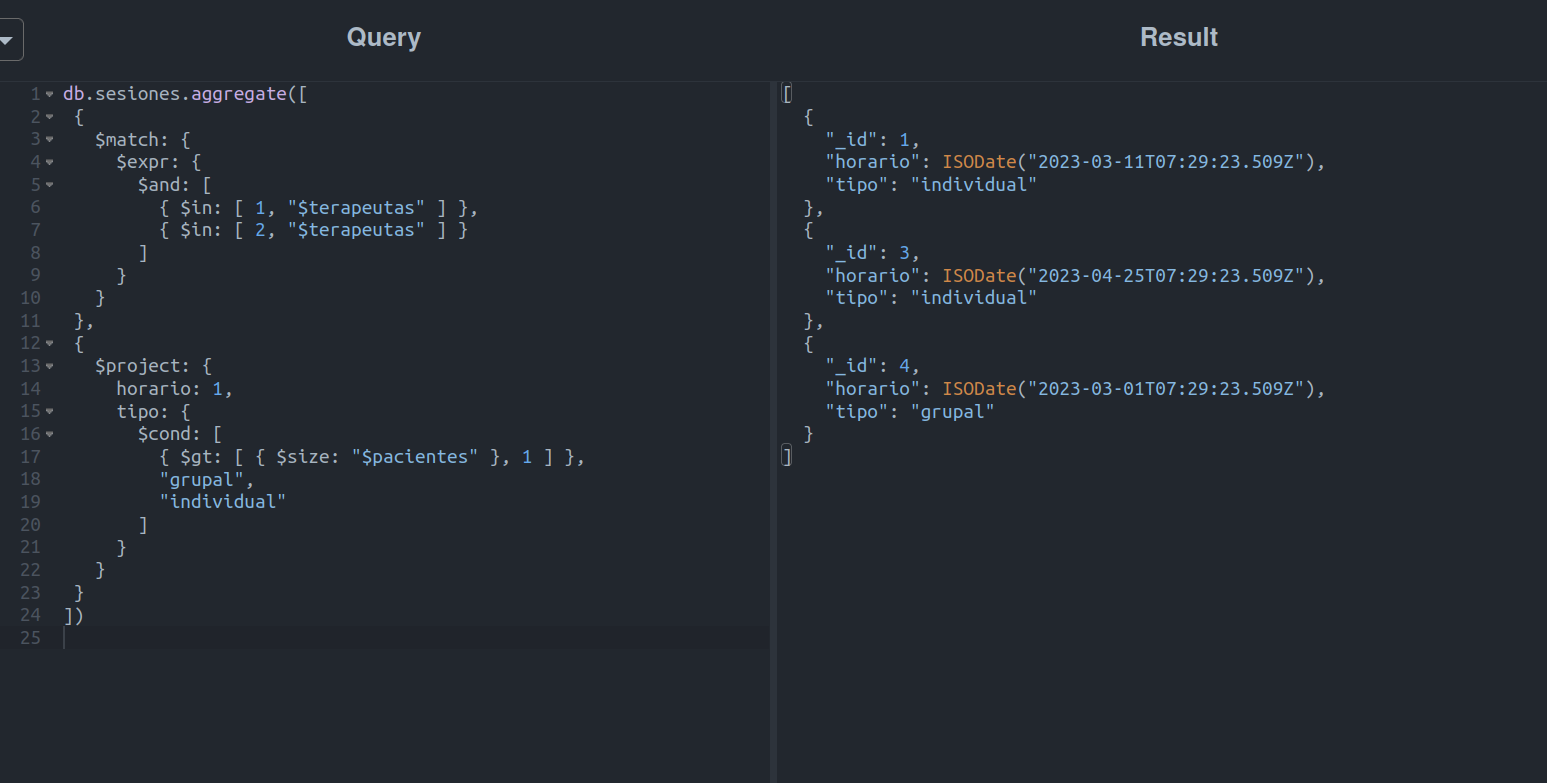The height and width of the screenshot is (783, 1547).
Task: Click the Query panel header
Action: (x=384, y=38)
